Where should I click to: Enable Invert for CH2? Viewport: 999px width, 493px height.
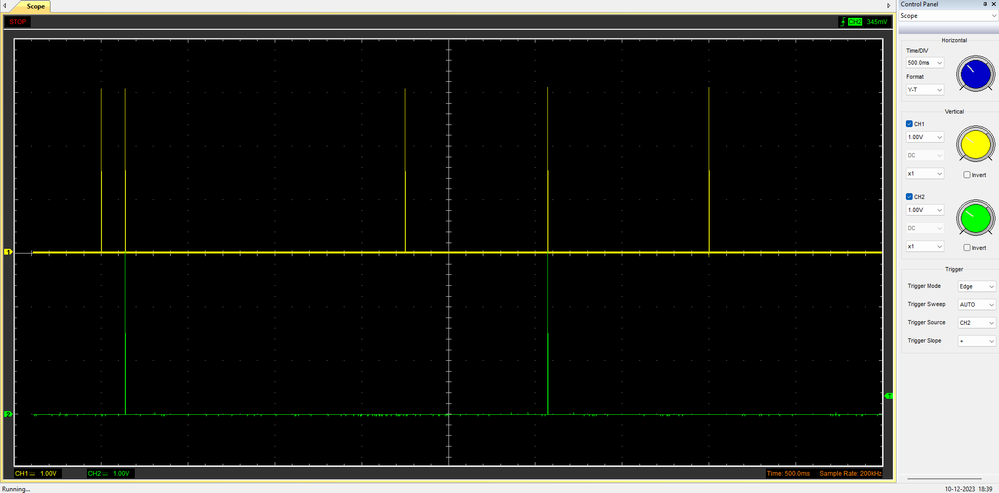[x=967, y=247]
